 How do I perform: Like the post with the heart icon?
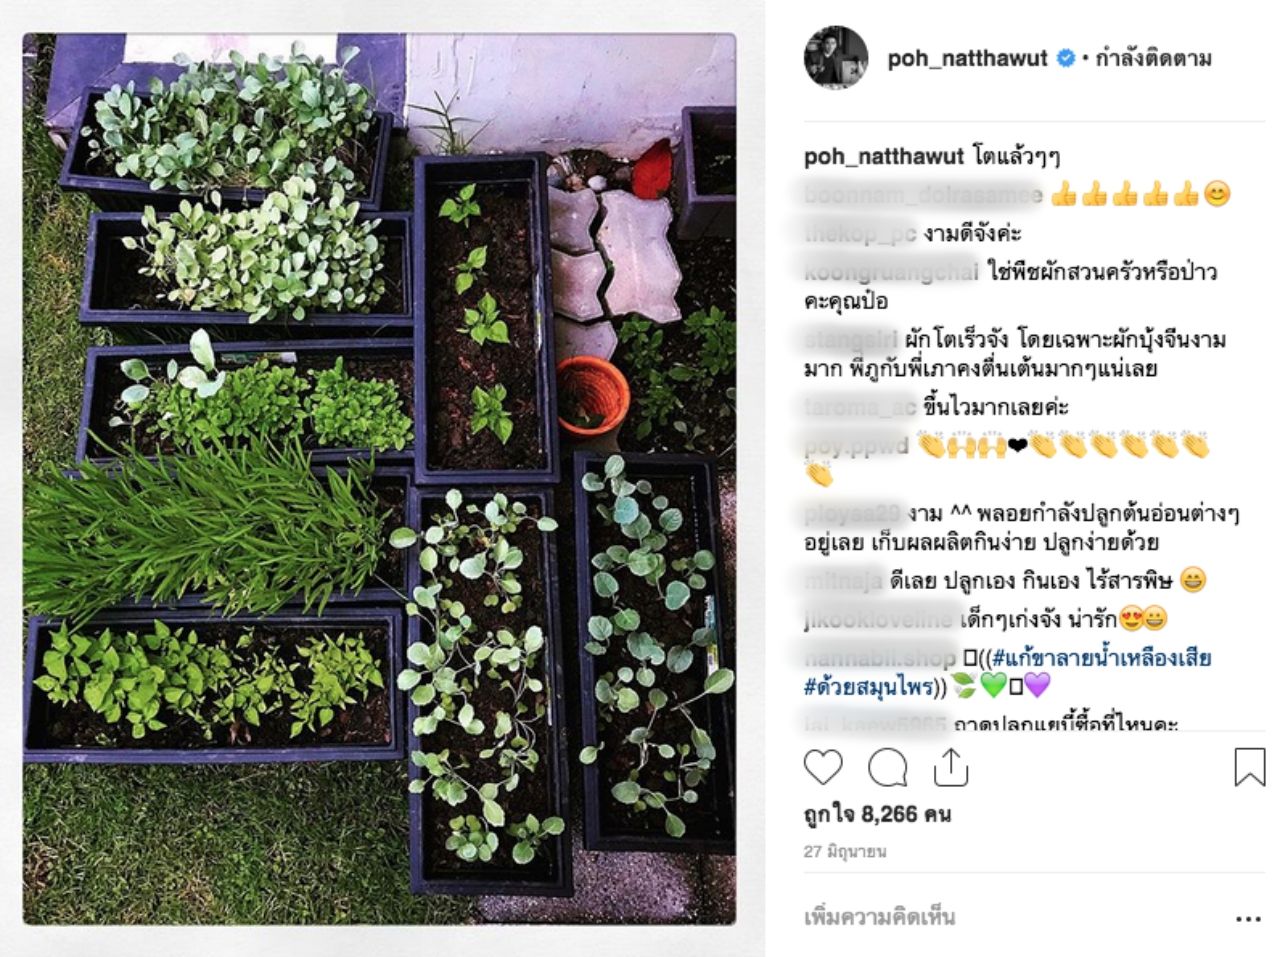coord(823,768)
